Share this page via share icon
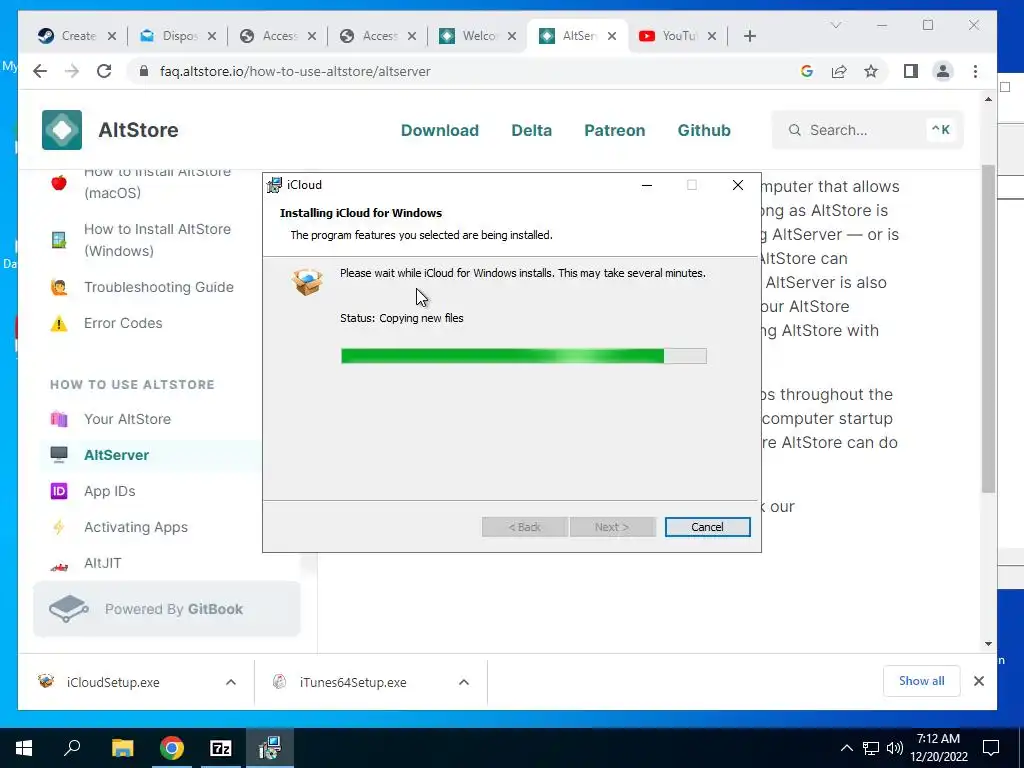The height and width of the screenshot is (768, 1024). (x=839, y=71)
